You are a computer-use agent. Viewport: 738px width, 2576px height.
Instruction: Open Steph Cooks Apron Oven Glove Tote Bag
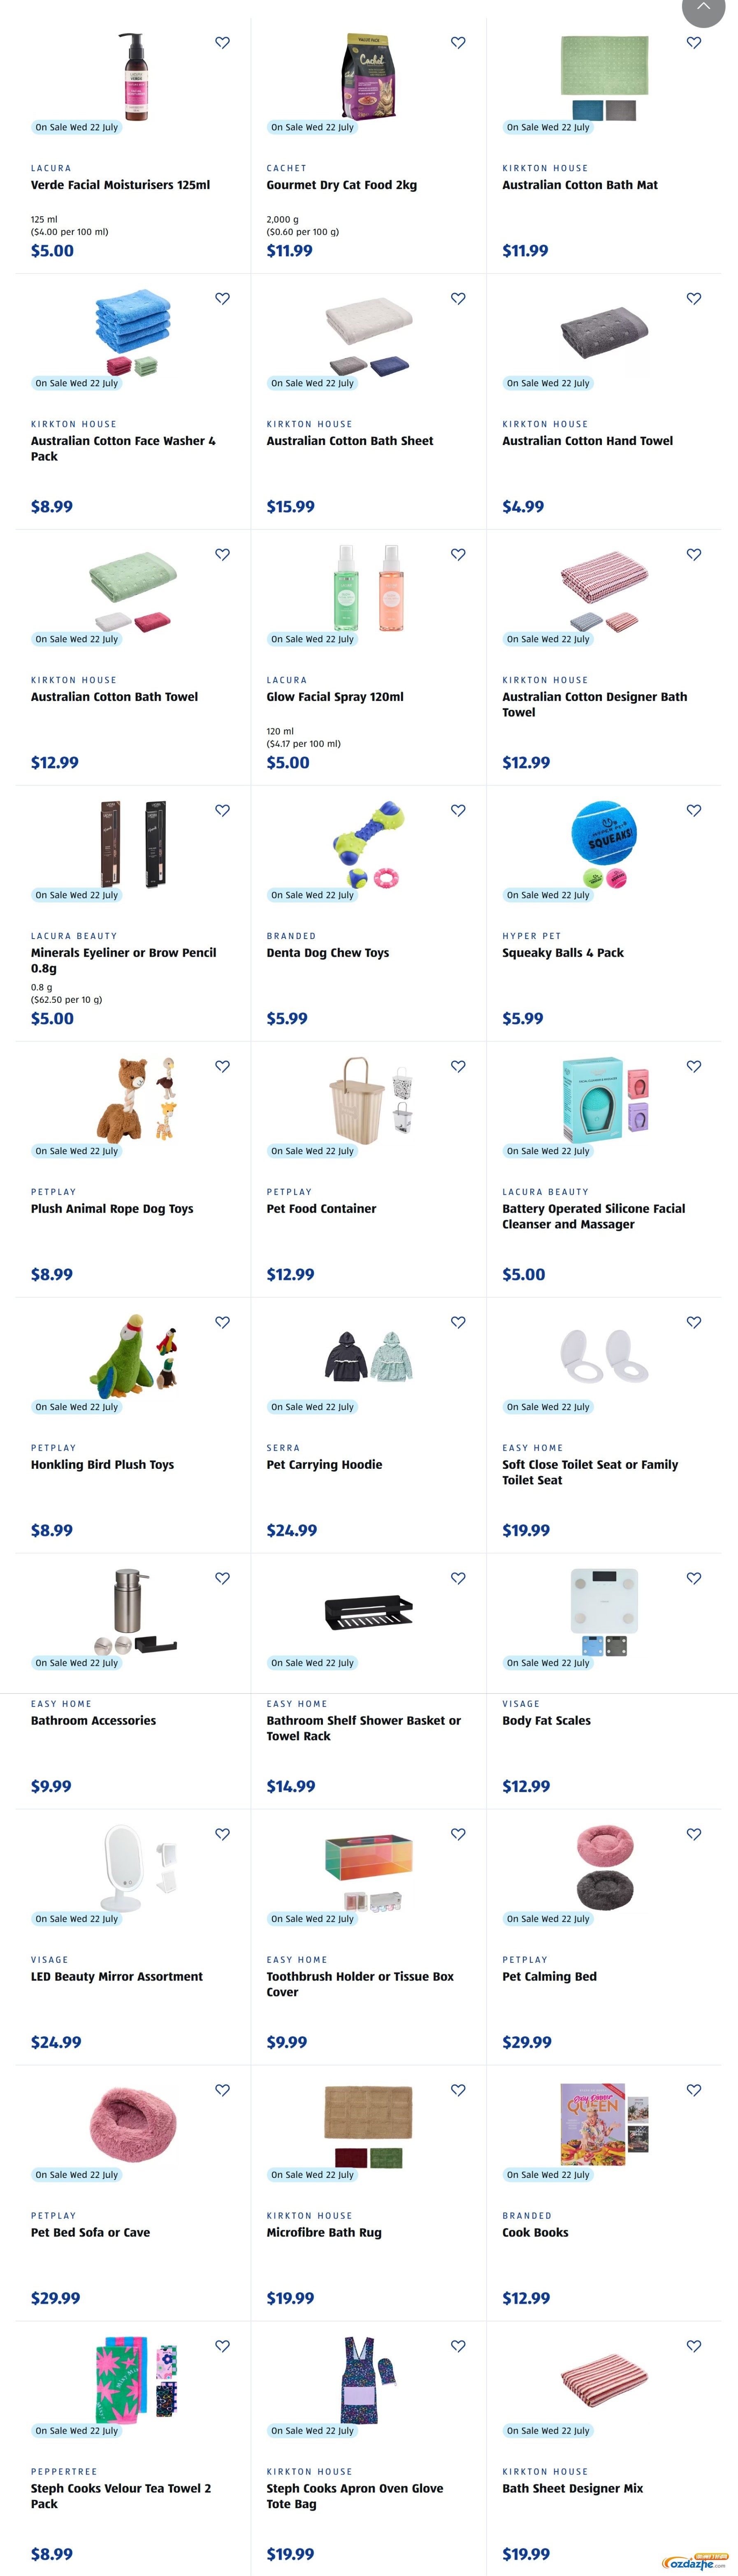[355, 2496]
